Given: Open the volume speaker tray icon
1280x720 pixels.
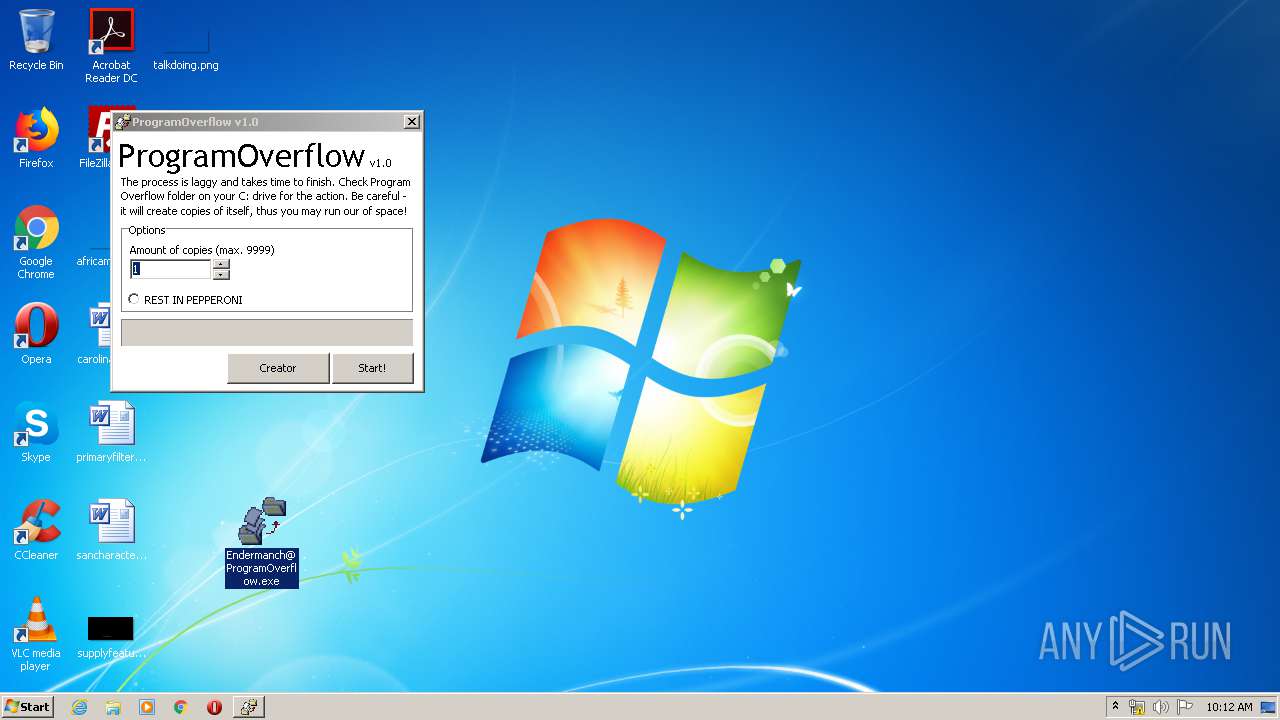Looking at the screenshot, I should (x=1161, y=707).
